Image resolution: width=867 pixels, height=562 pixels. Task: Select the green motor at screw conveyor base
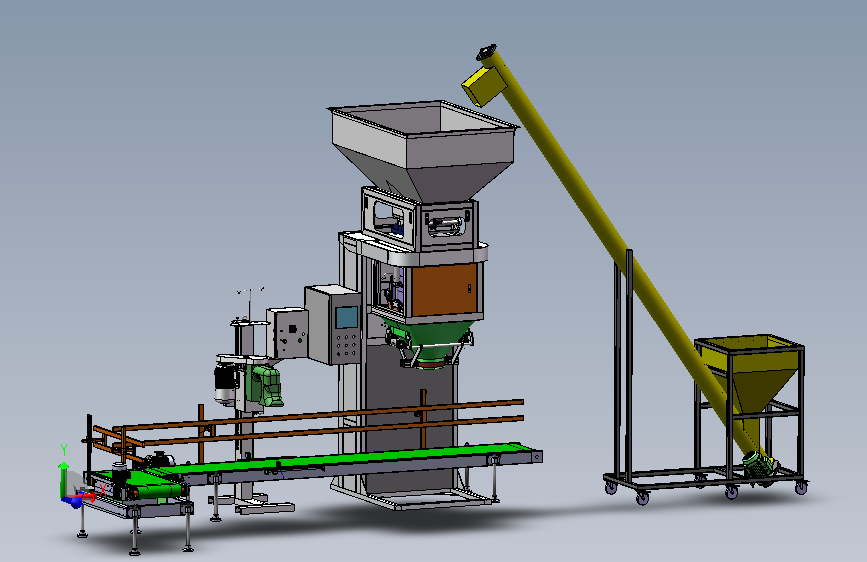click(758, 465)
